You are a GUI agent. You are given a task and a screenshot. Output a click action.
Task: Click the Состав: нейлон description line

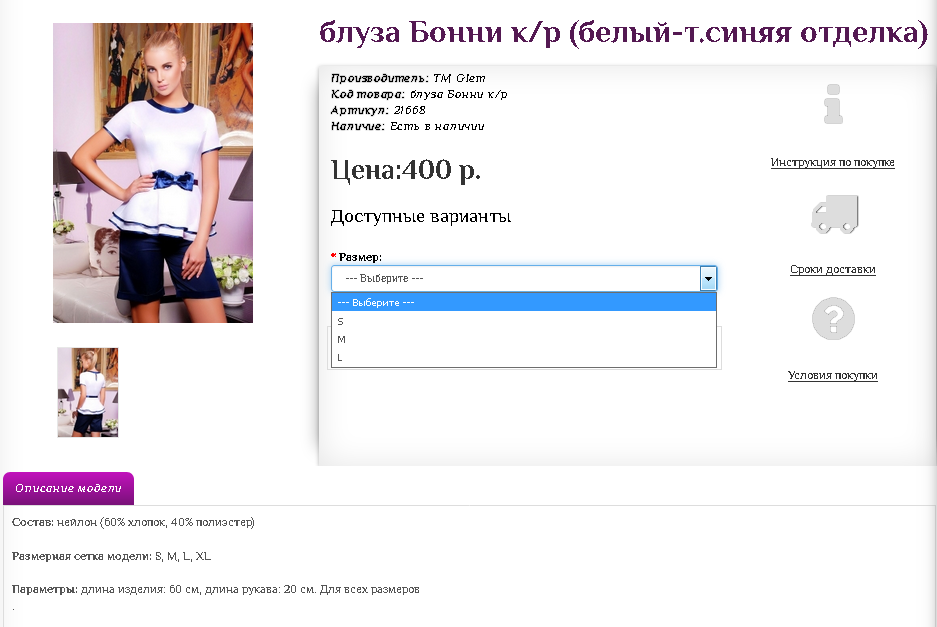133,522
